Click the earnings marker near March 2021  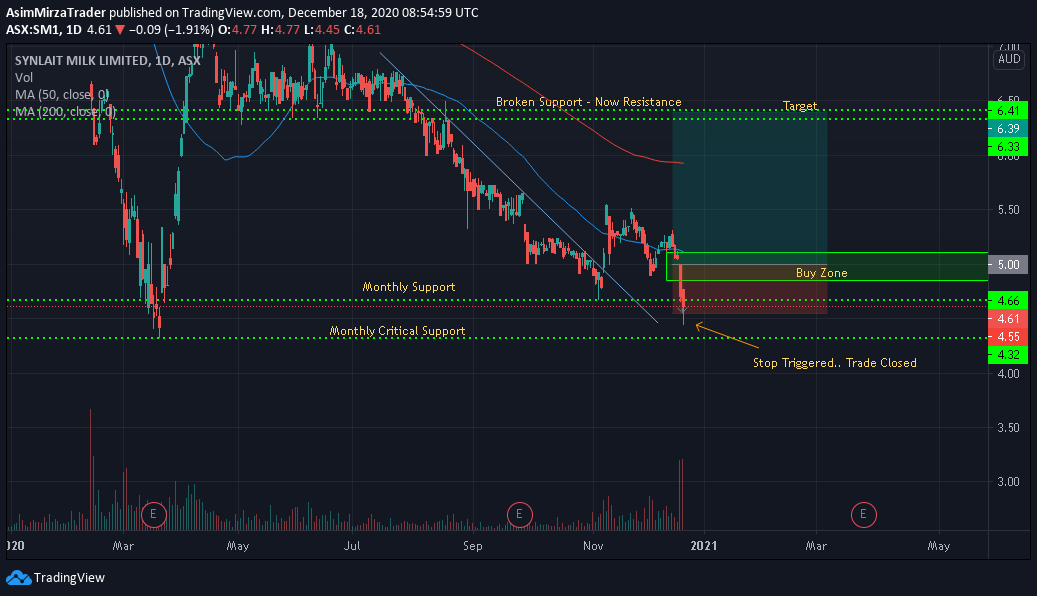coord(863,514)
